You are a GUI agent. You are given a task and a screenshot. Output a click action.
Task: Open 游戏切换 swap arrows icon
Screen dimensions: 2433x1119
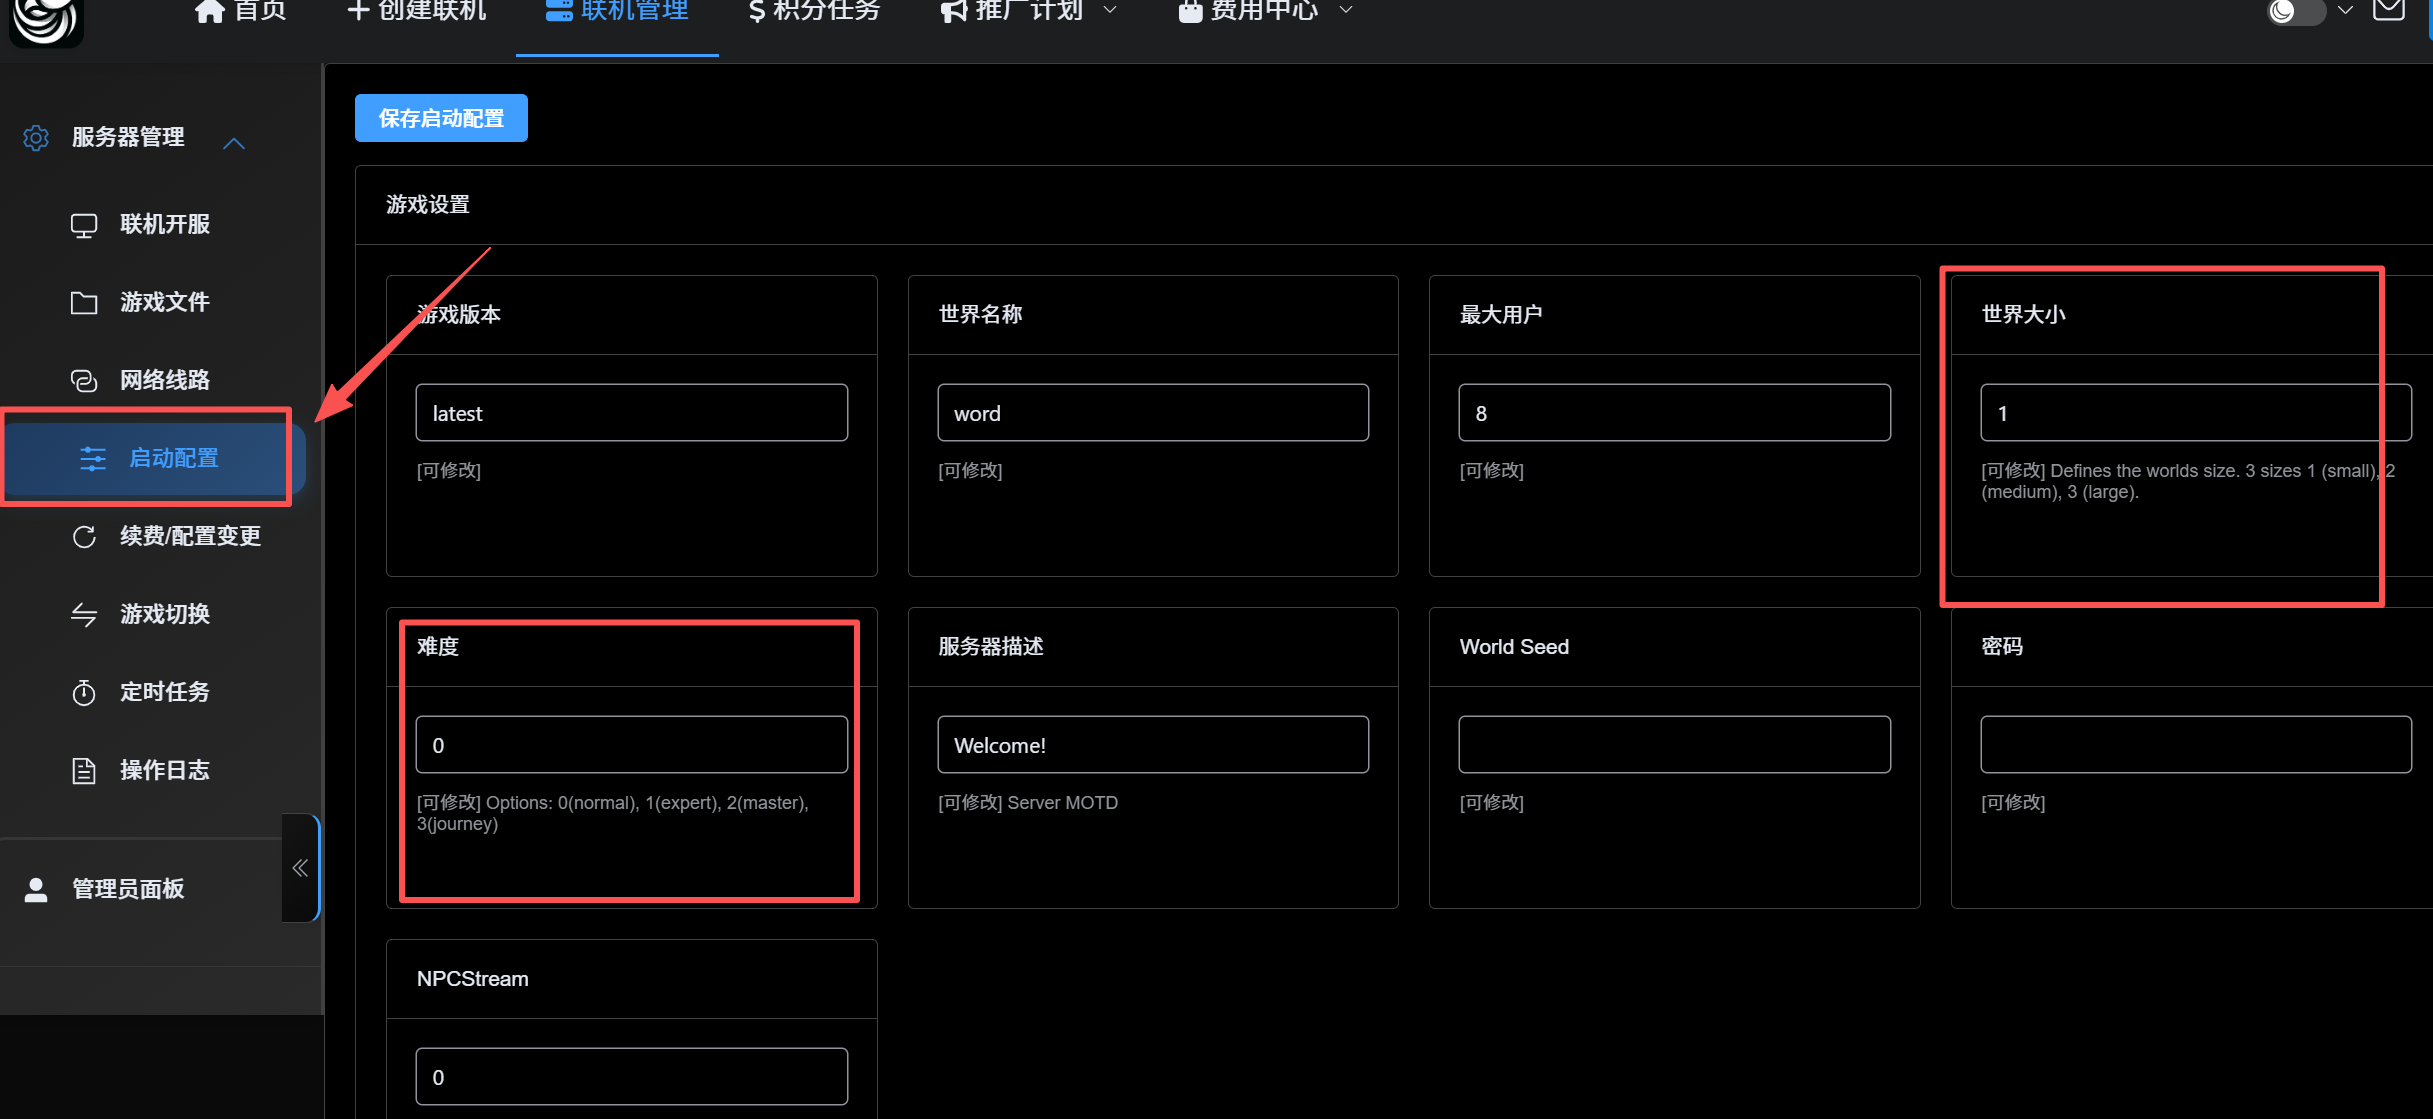[84, 615]
